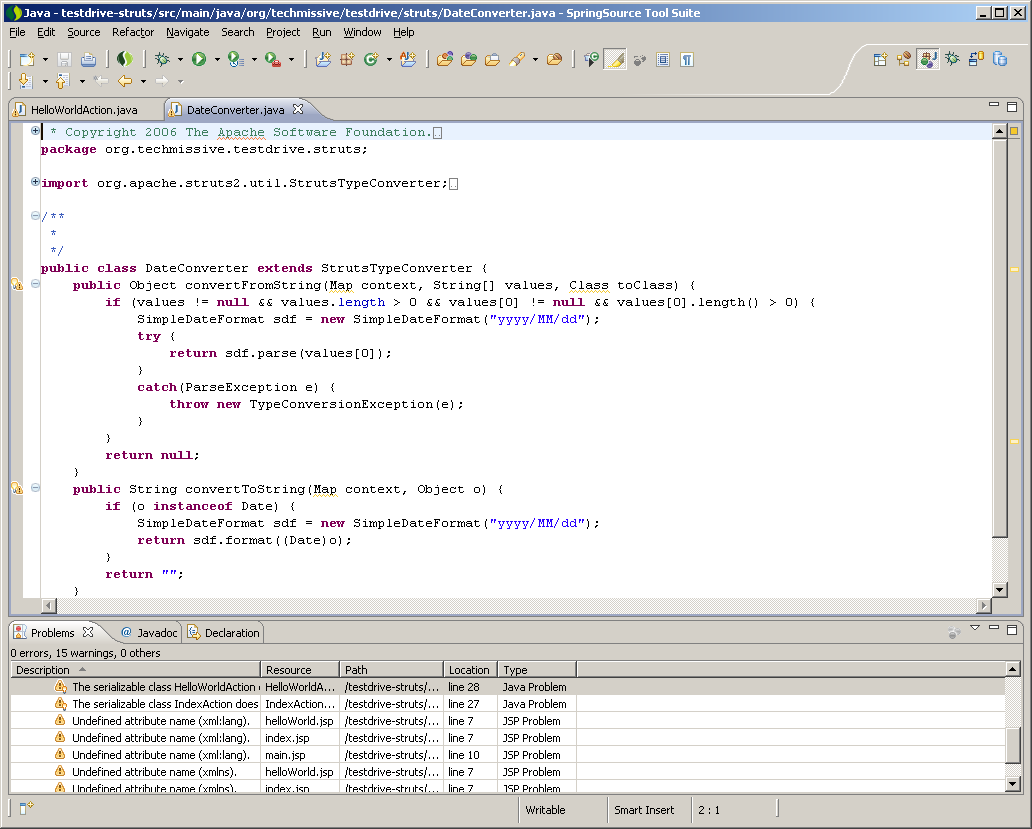Click the New file wizard icon

click(27, 60)
